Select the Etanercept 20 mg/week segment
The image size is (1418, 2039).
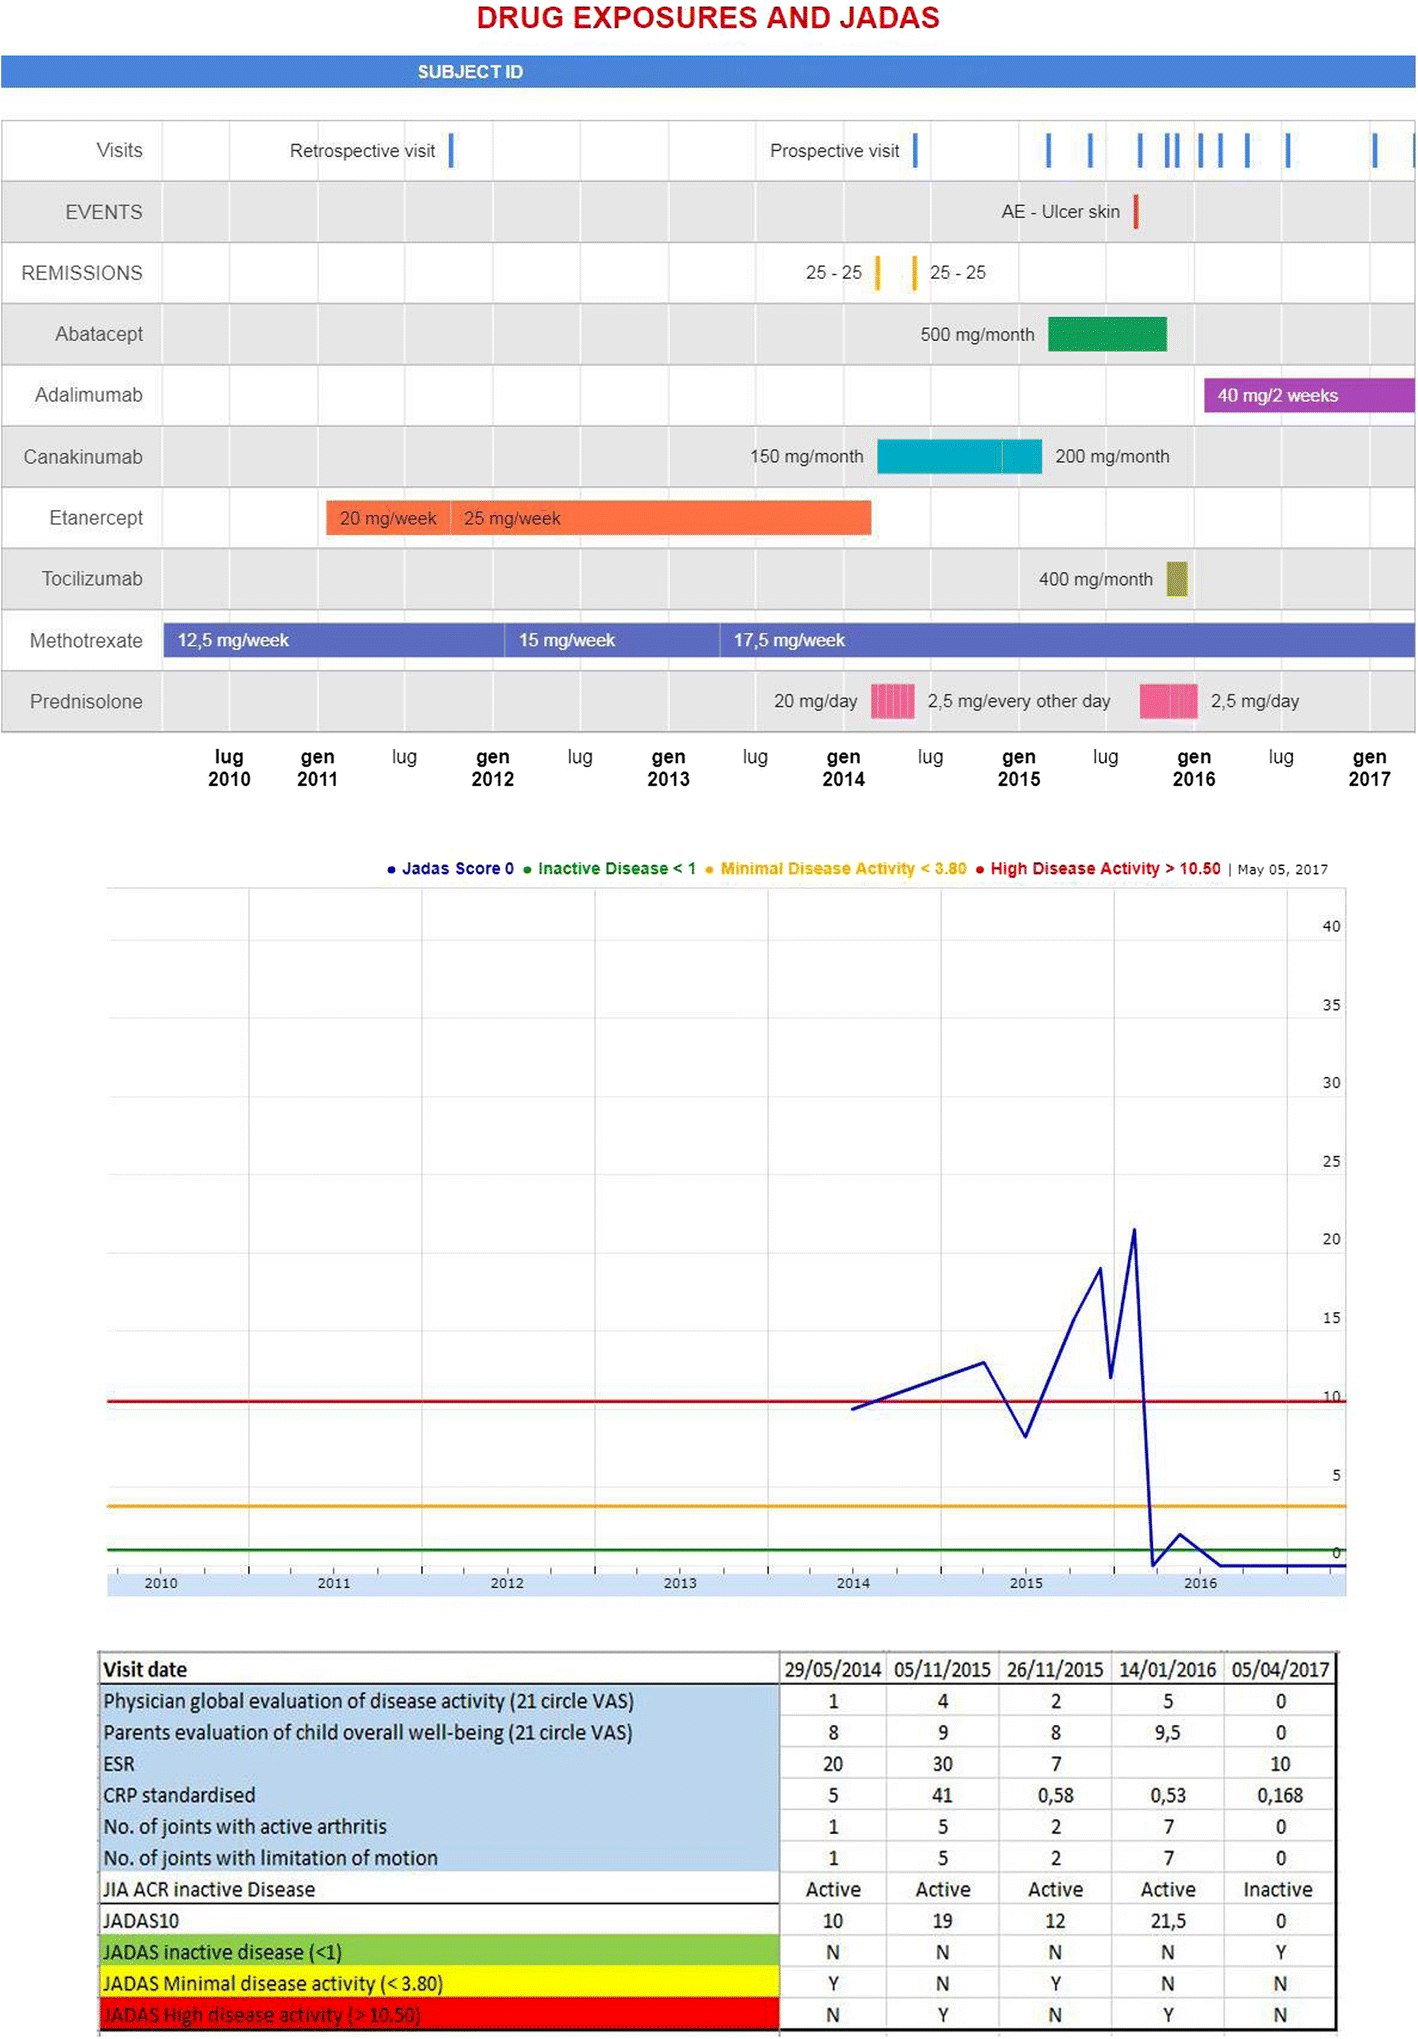(x=388, y=518)
